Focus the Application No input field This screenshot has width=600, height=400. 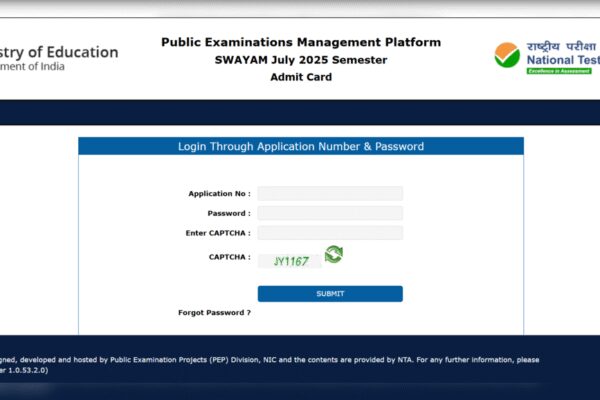[330, 194]
